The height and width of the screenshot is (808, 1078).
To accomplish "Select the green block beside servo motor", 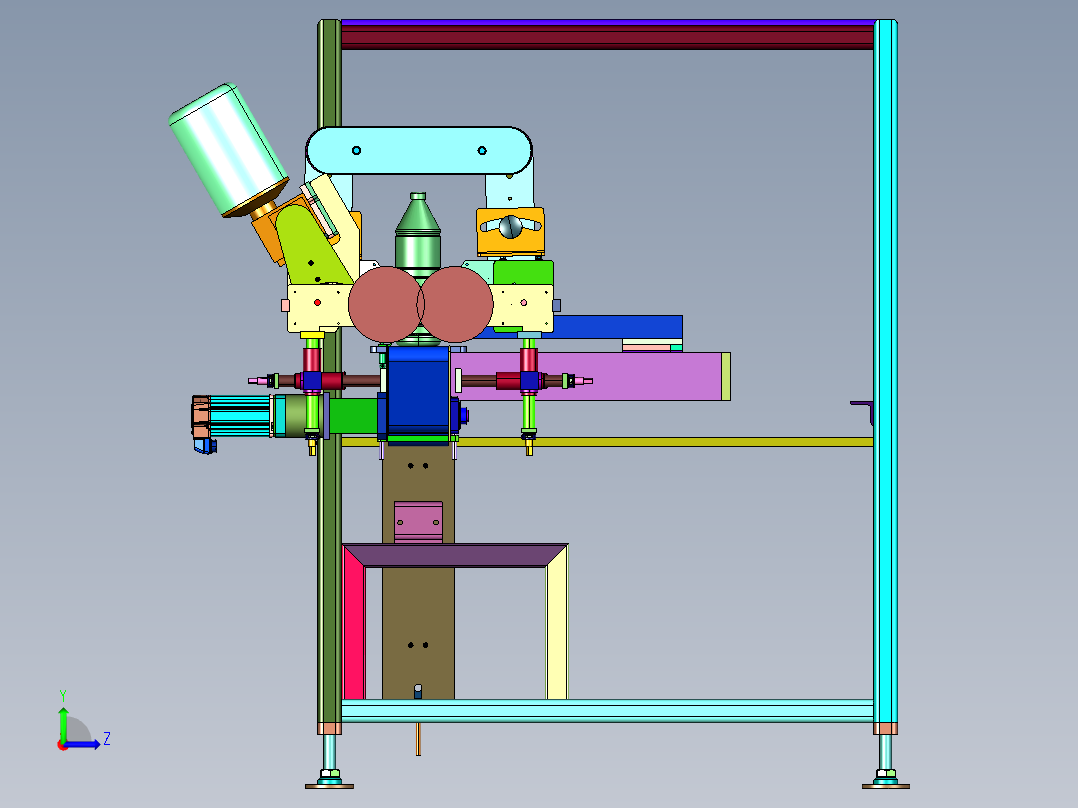I will [353, 415].
